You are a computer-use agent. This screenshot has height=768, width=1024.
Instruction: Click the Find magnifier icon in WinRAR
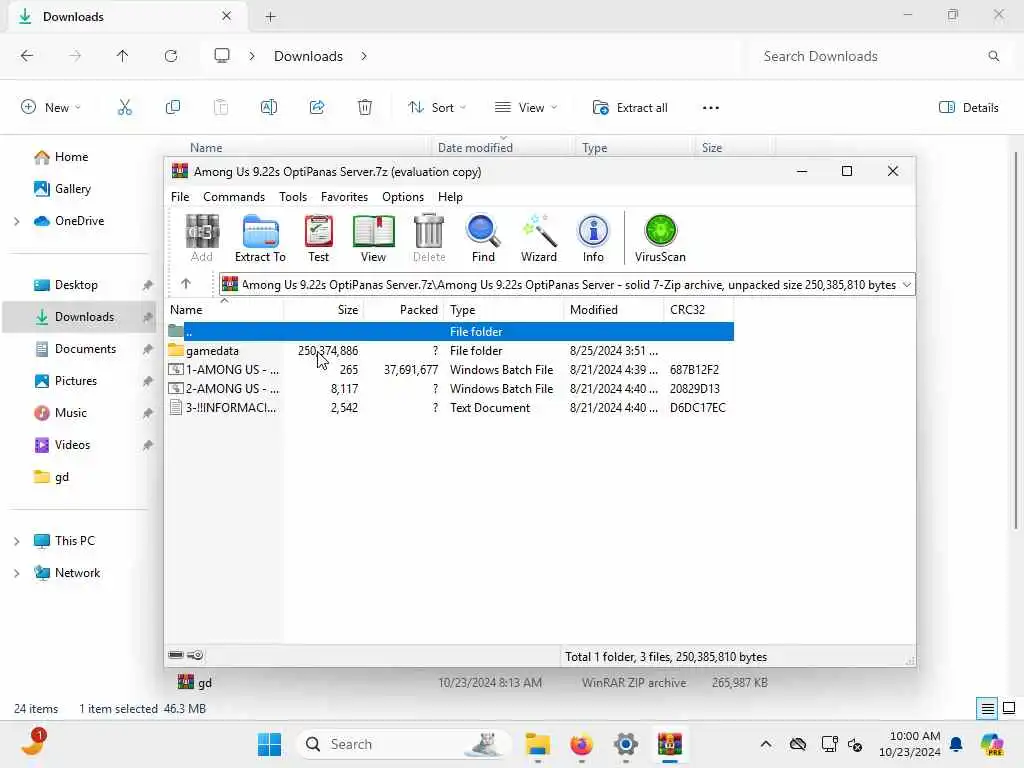483,238
